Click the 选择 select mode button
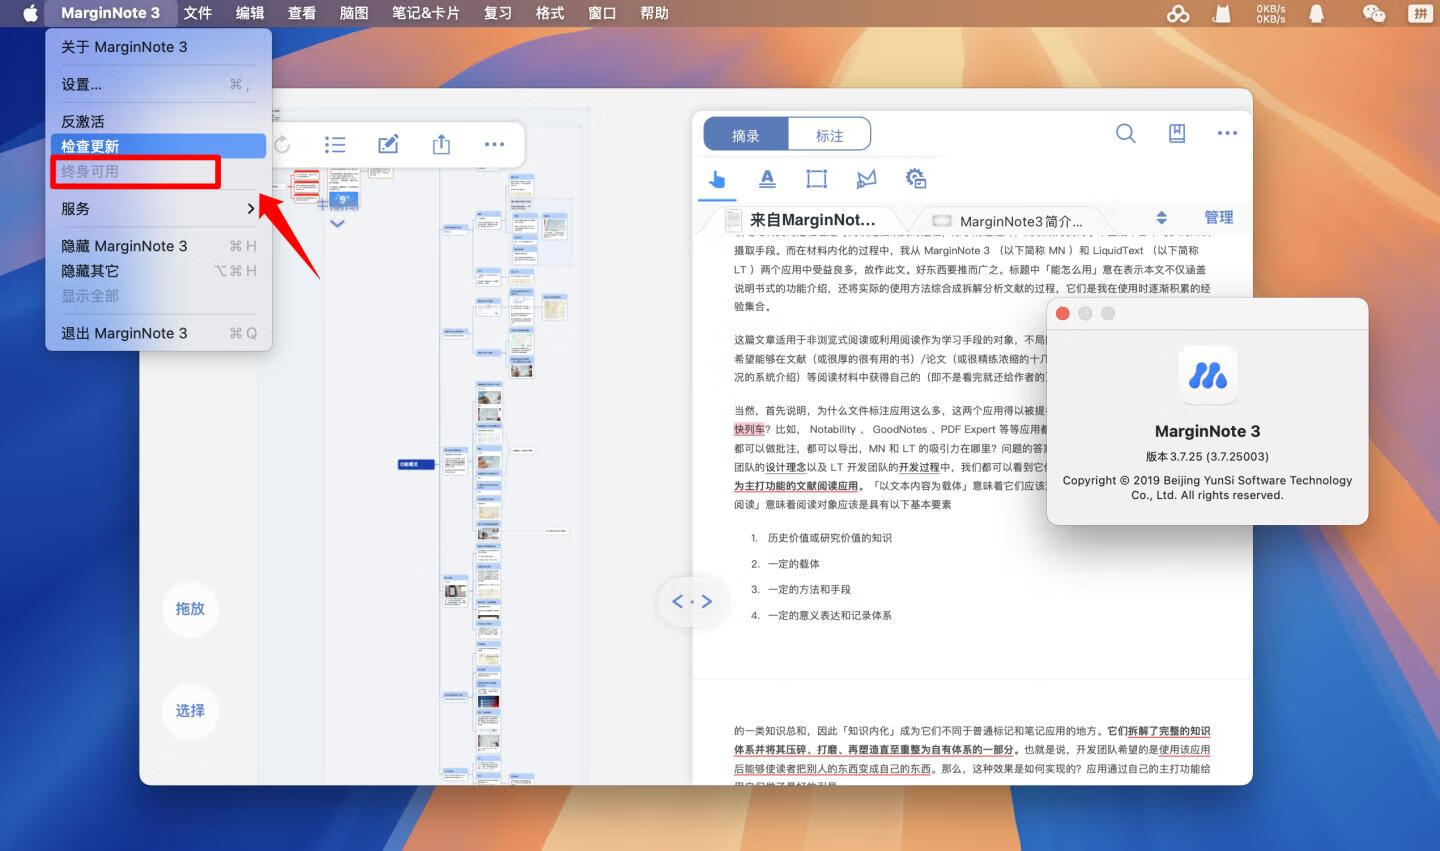This screenshot has width=1440, height=851. coord(190,710)
